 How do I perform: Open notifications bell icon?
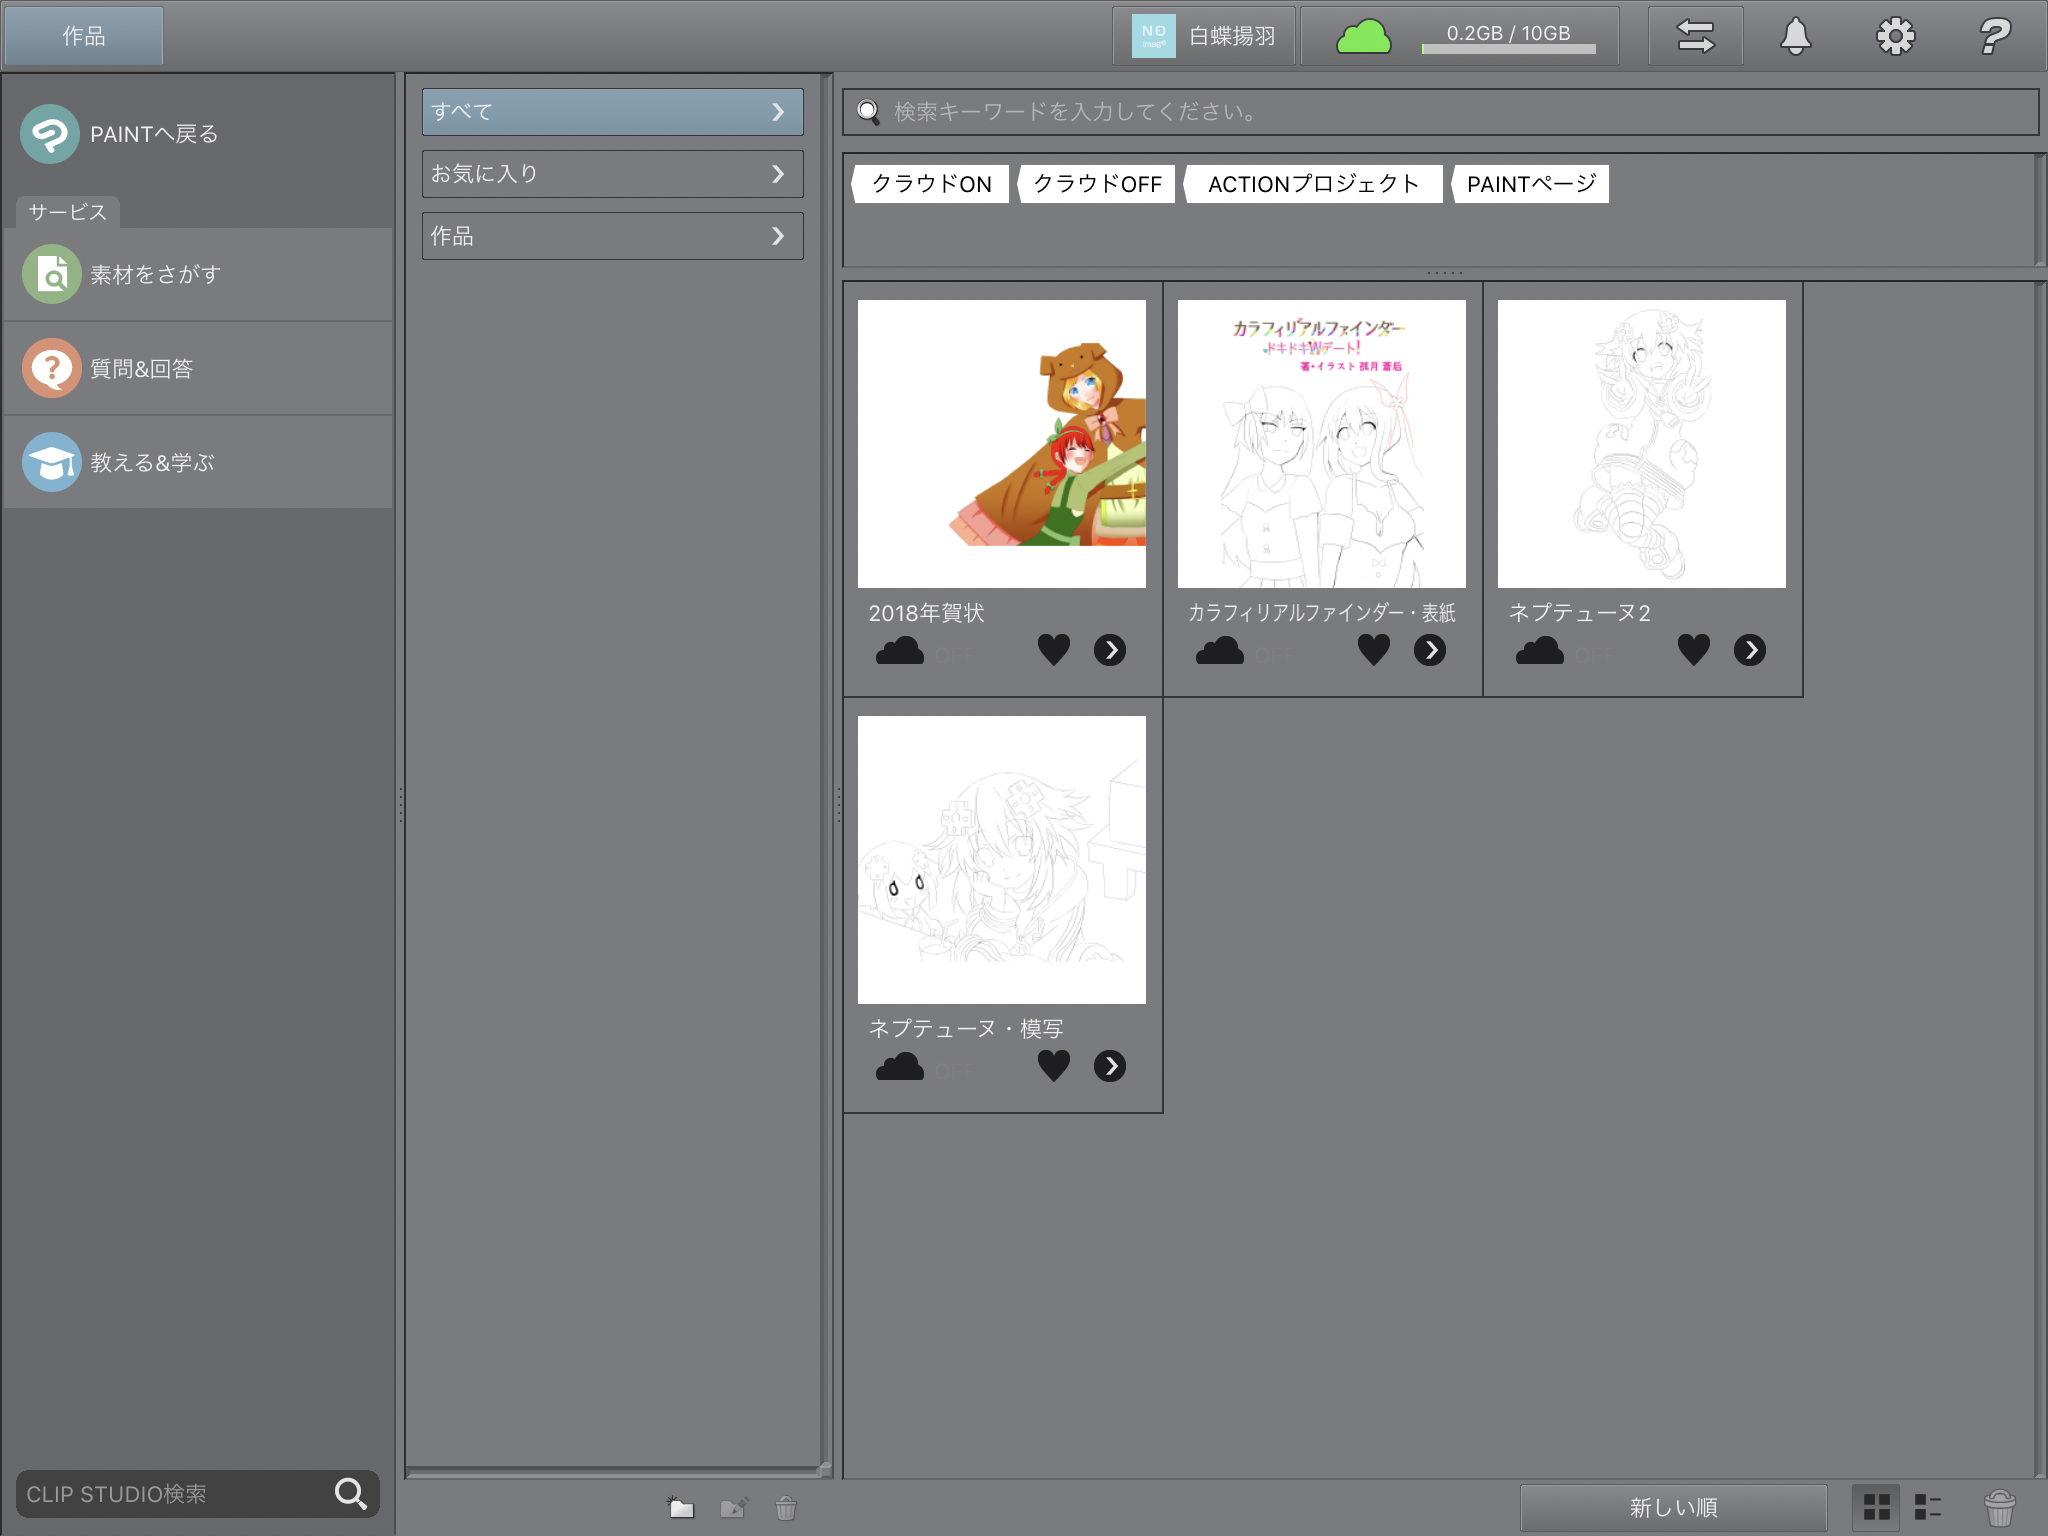coord(1795,37)
